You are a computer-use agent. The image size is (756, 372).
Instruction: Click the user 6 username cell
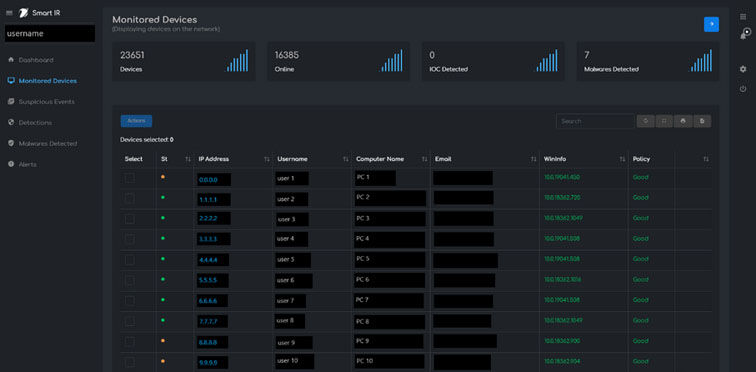point(294,281)
